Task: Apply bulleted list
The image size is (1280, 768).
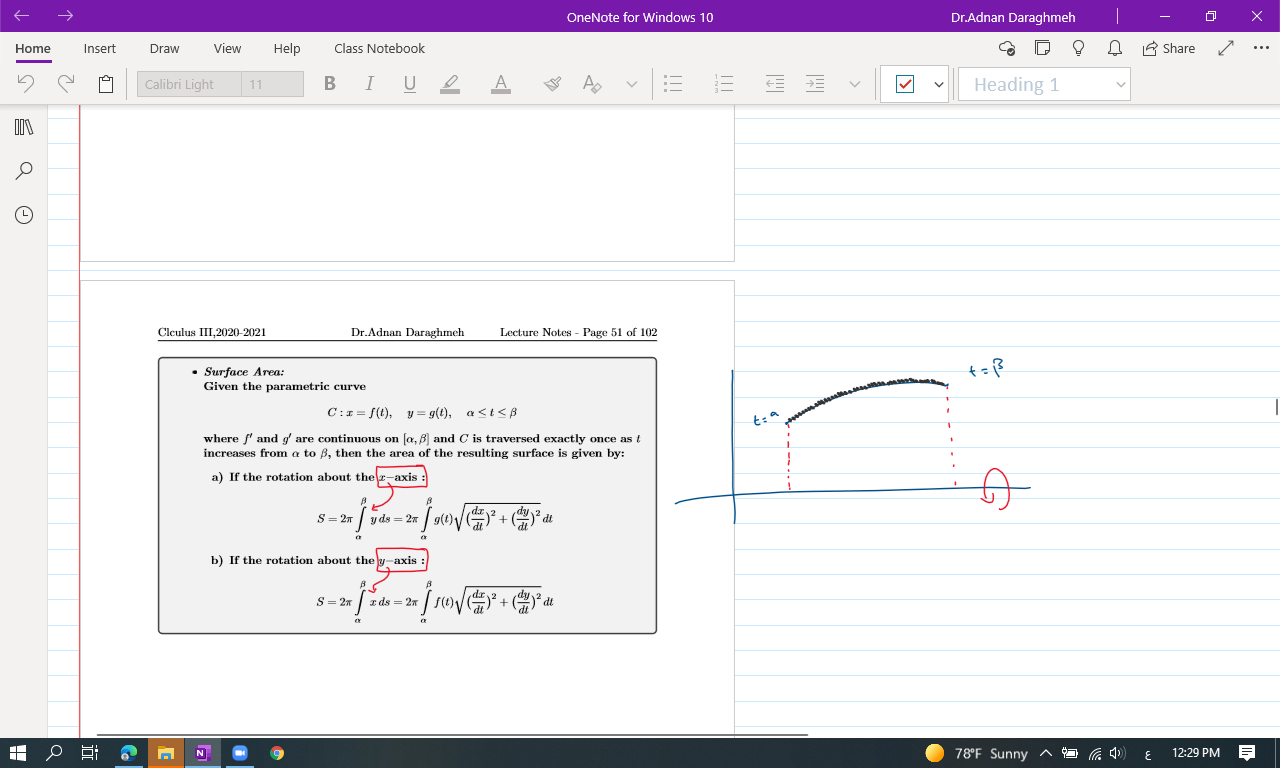Action: (x=674, y=84)
